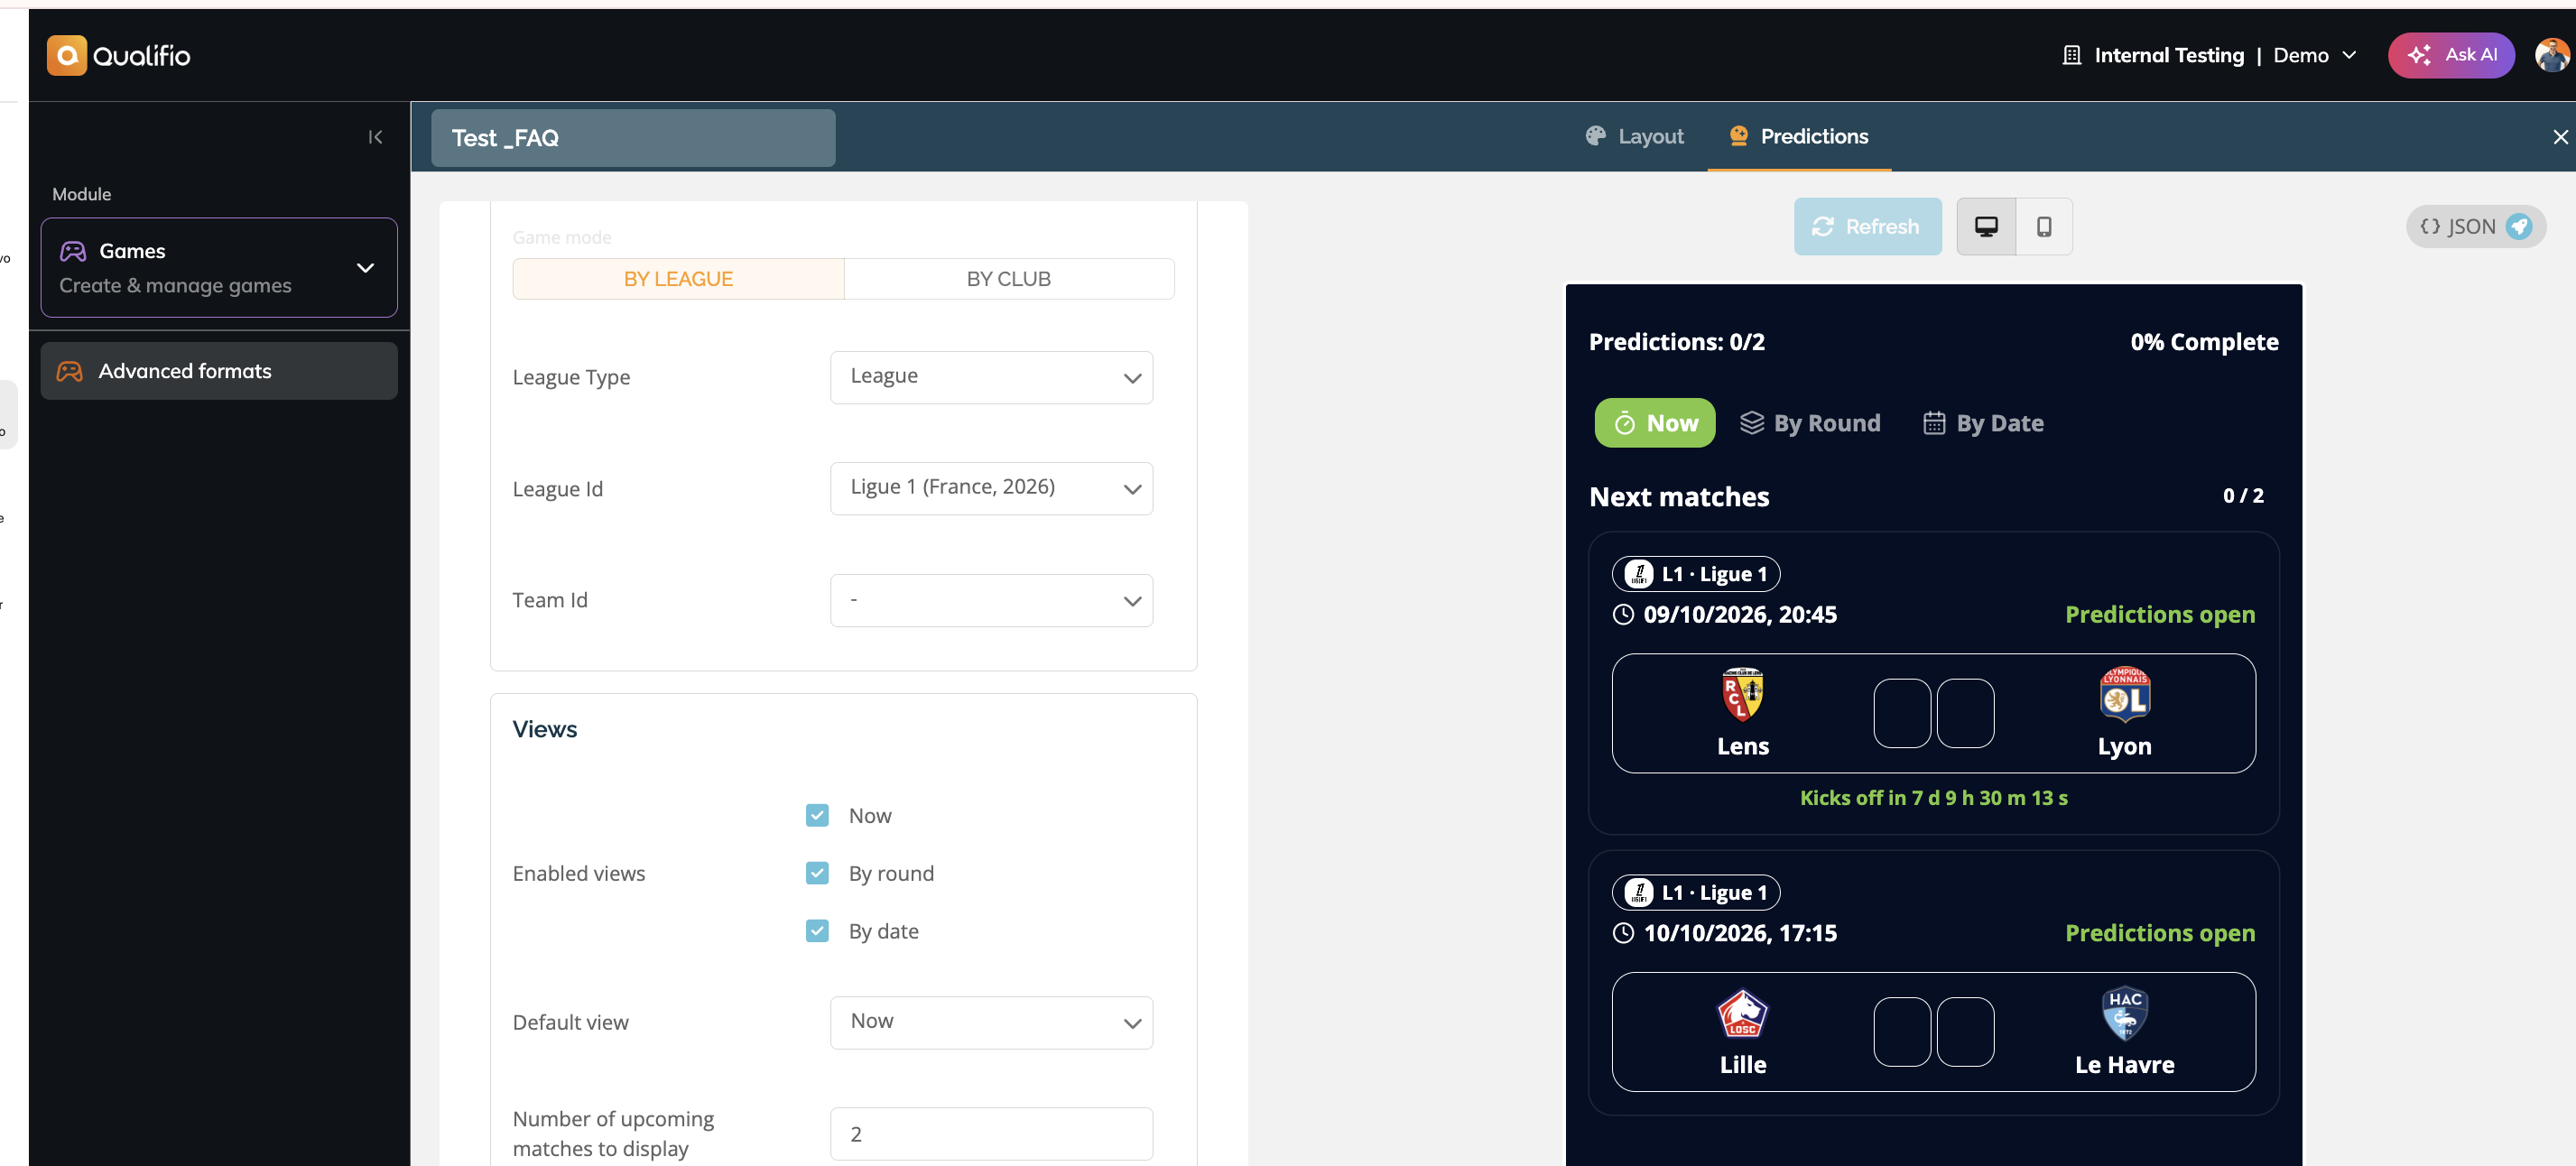Select BY CLUB game mode

1008,279
